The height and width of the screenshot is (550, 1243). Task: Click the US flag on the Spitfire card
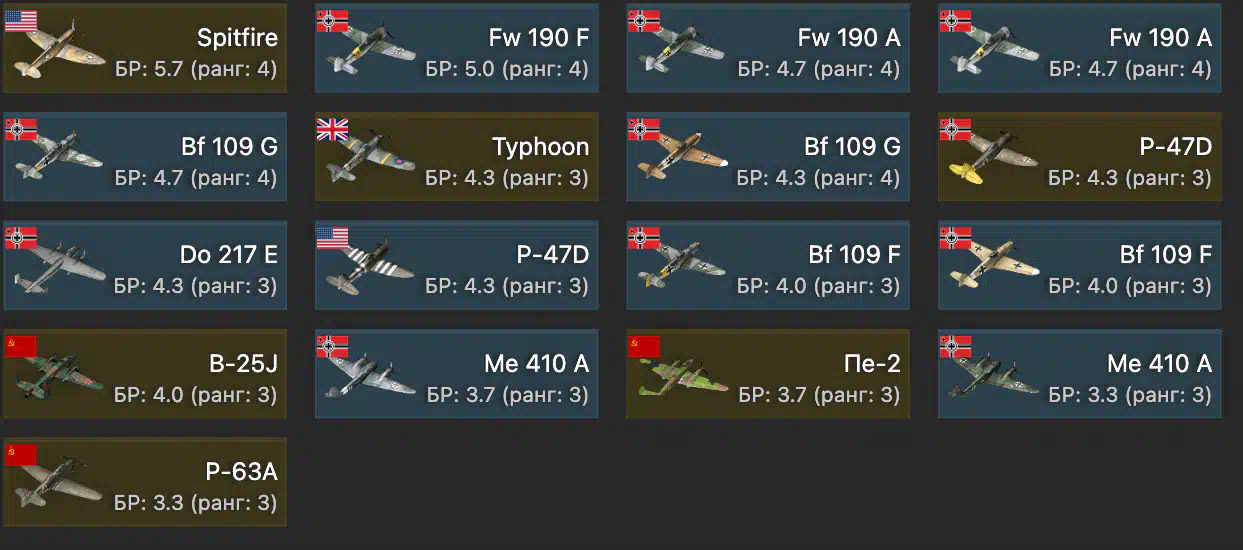coord(21,21)
